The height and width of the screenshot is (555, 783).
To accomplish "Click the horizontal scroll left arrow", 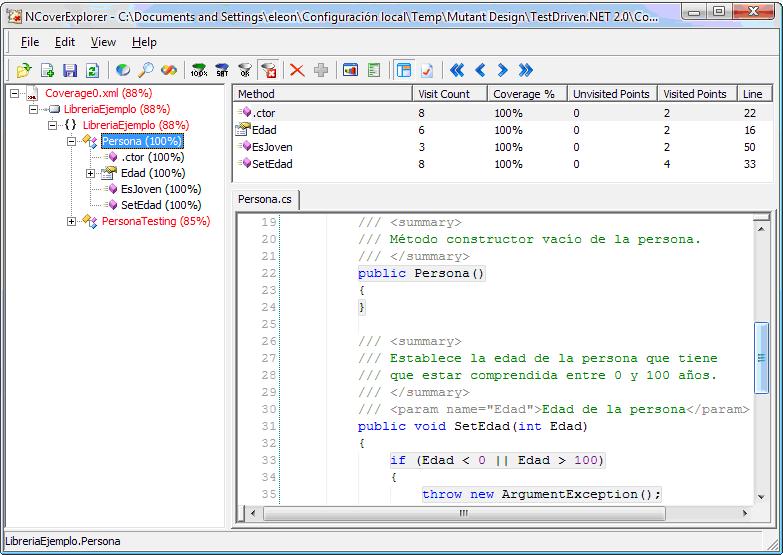I will [253, 513].
